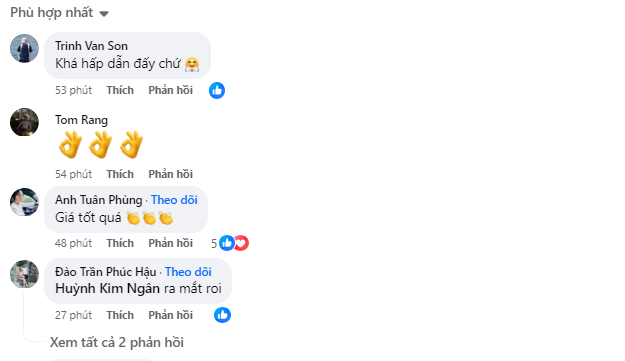Open Anh Tuân Phùng's profile picture
Image resolution: width=625 pixels, height=361 pixels.
24,202
